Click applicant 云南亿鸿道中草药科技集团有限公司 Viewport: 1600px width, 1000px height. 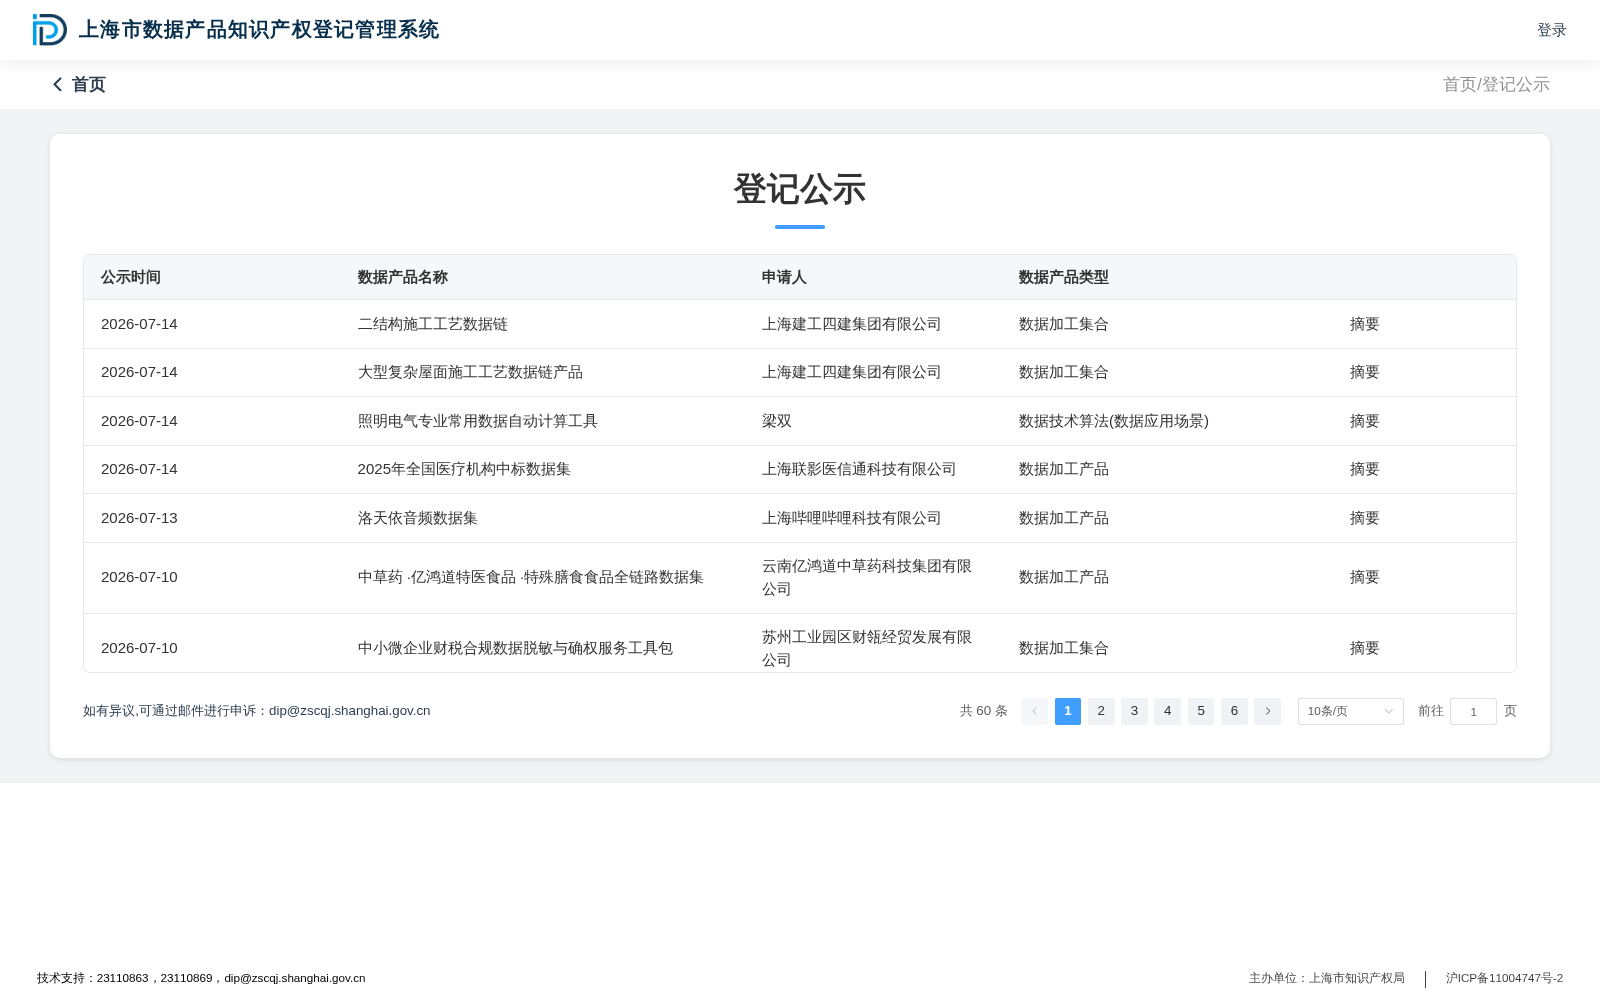point(867,577)
